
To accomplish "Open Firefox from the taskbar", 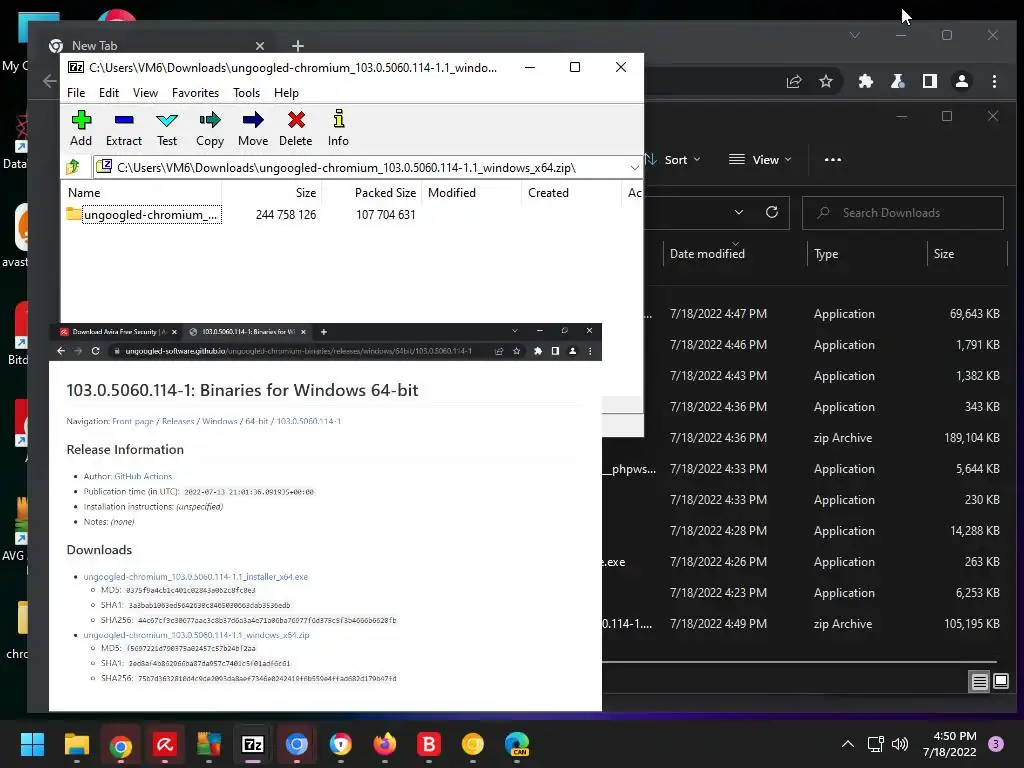I will [x=385, y=744].
